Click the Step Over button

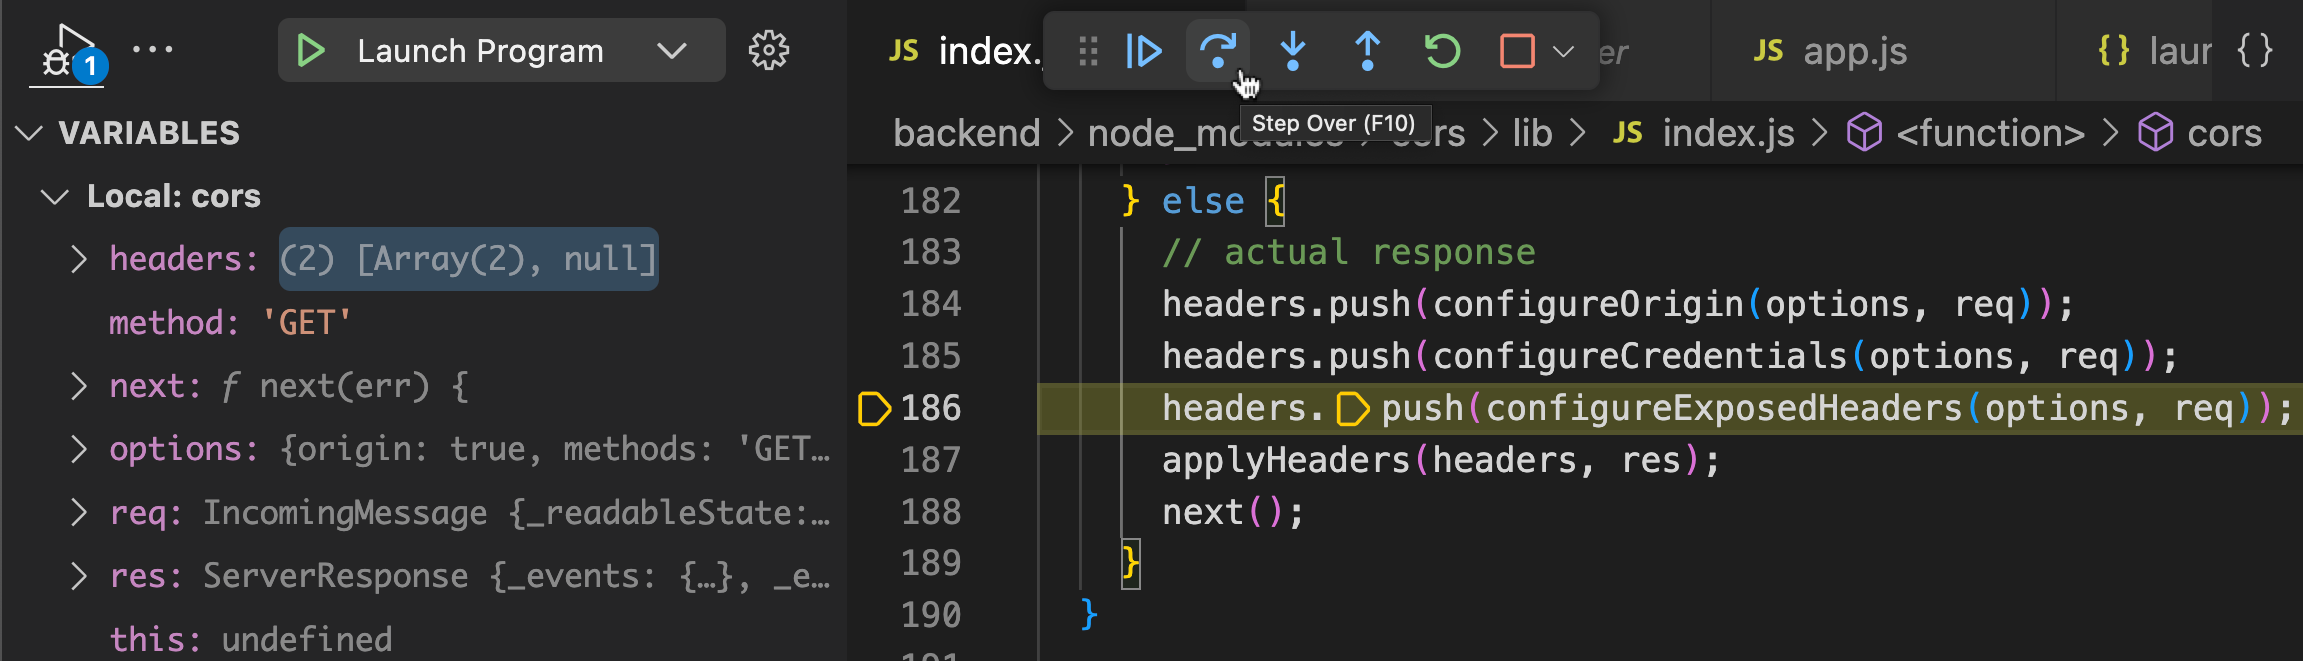1217,50
